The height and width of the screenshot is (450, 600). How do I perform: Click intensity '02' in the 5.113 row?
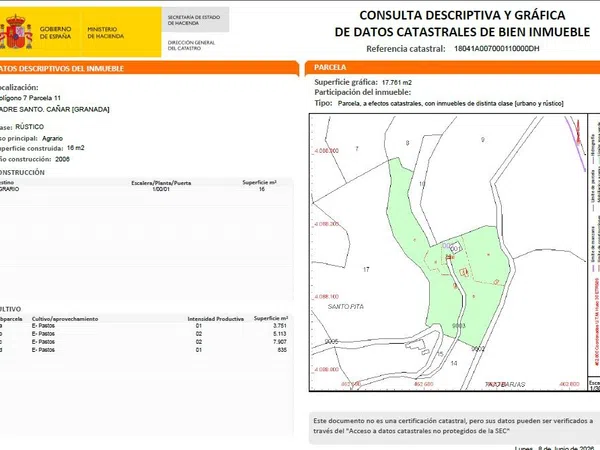point(199,334)
